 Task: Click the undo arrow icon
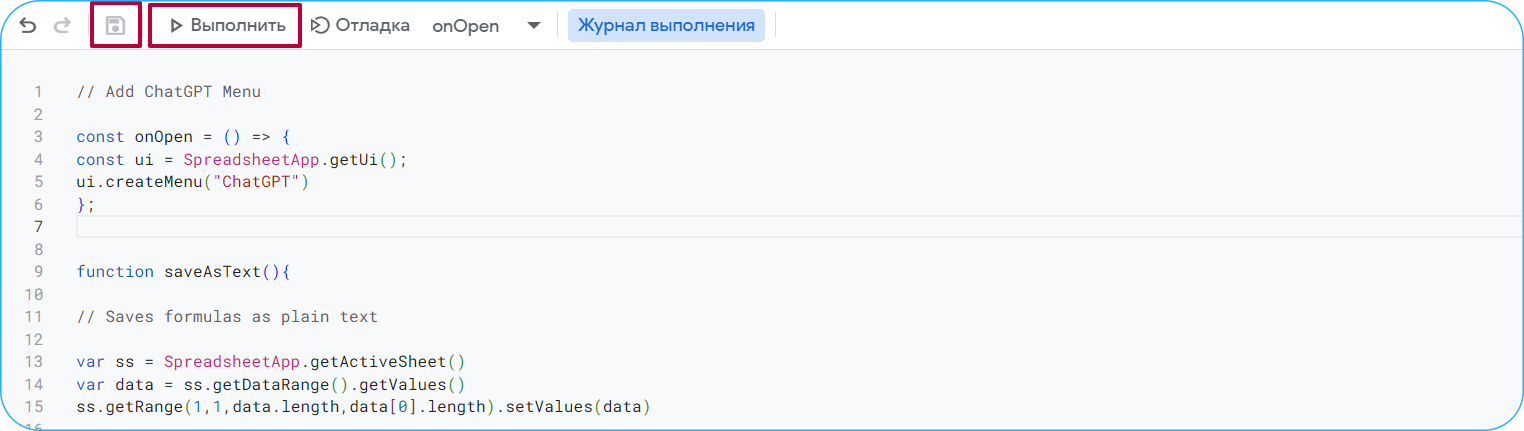[x=28, y=26]
